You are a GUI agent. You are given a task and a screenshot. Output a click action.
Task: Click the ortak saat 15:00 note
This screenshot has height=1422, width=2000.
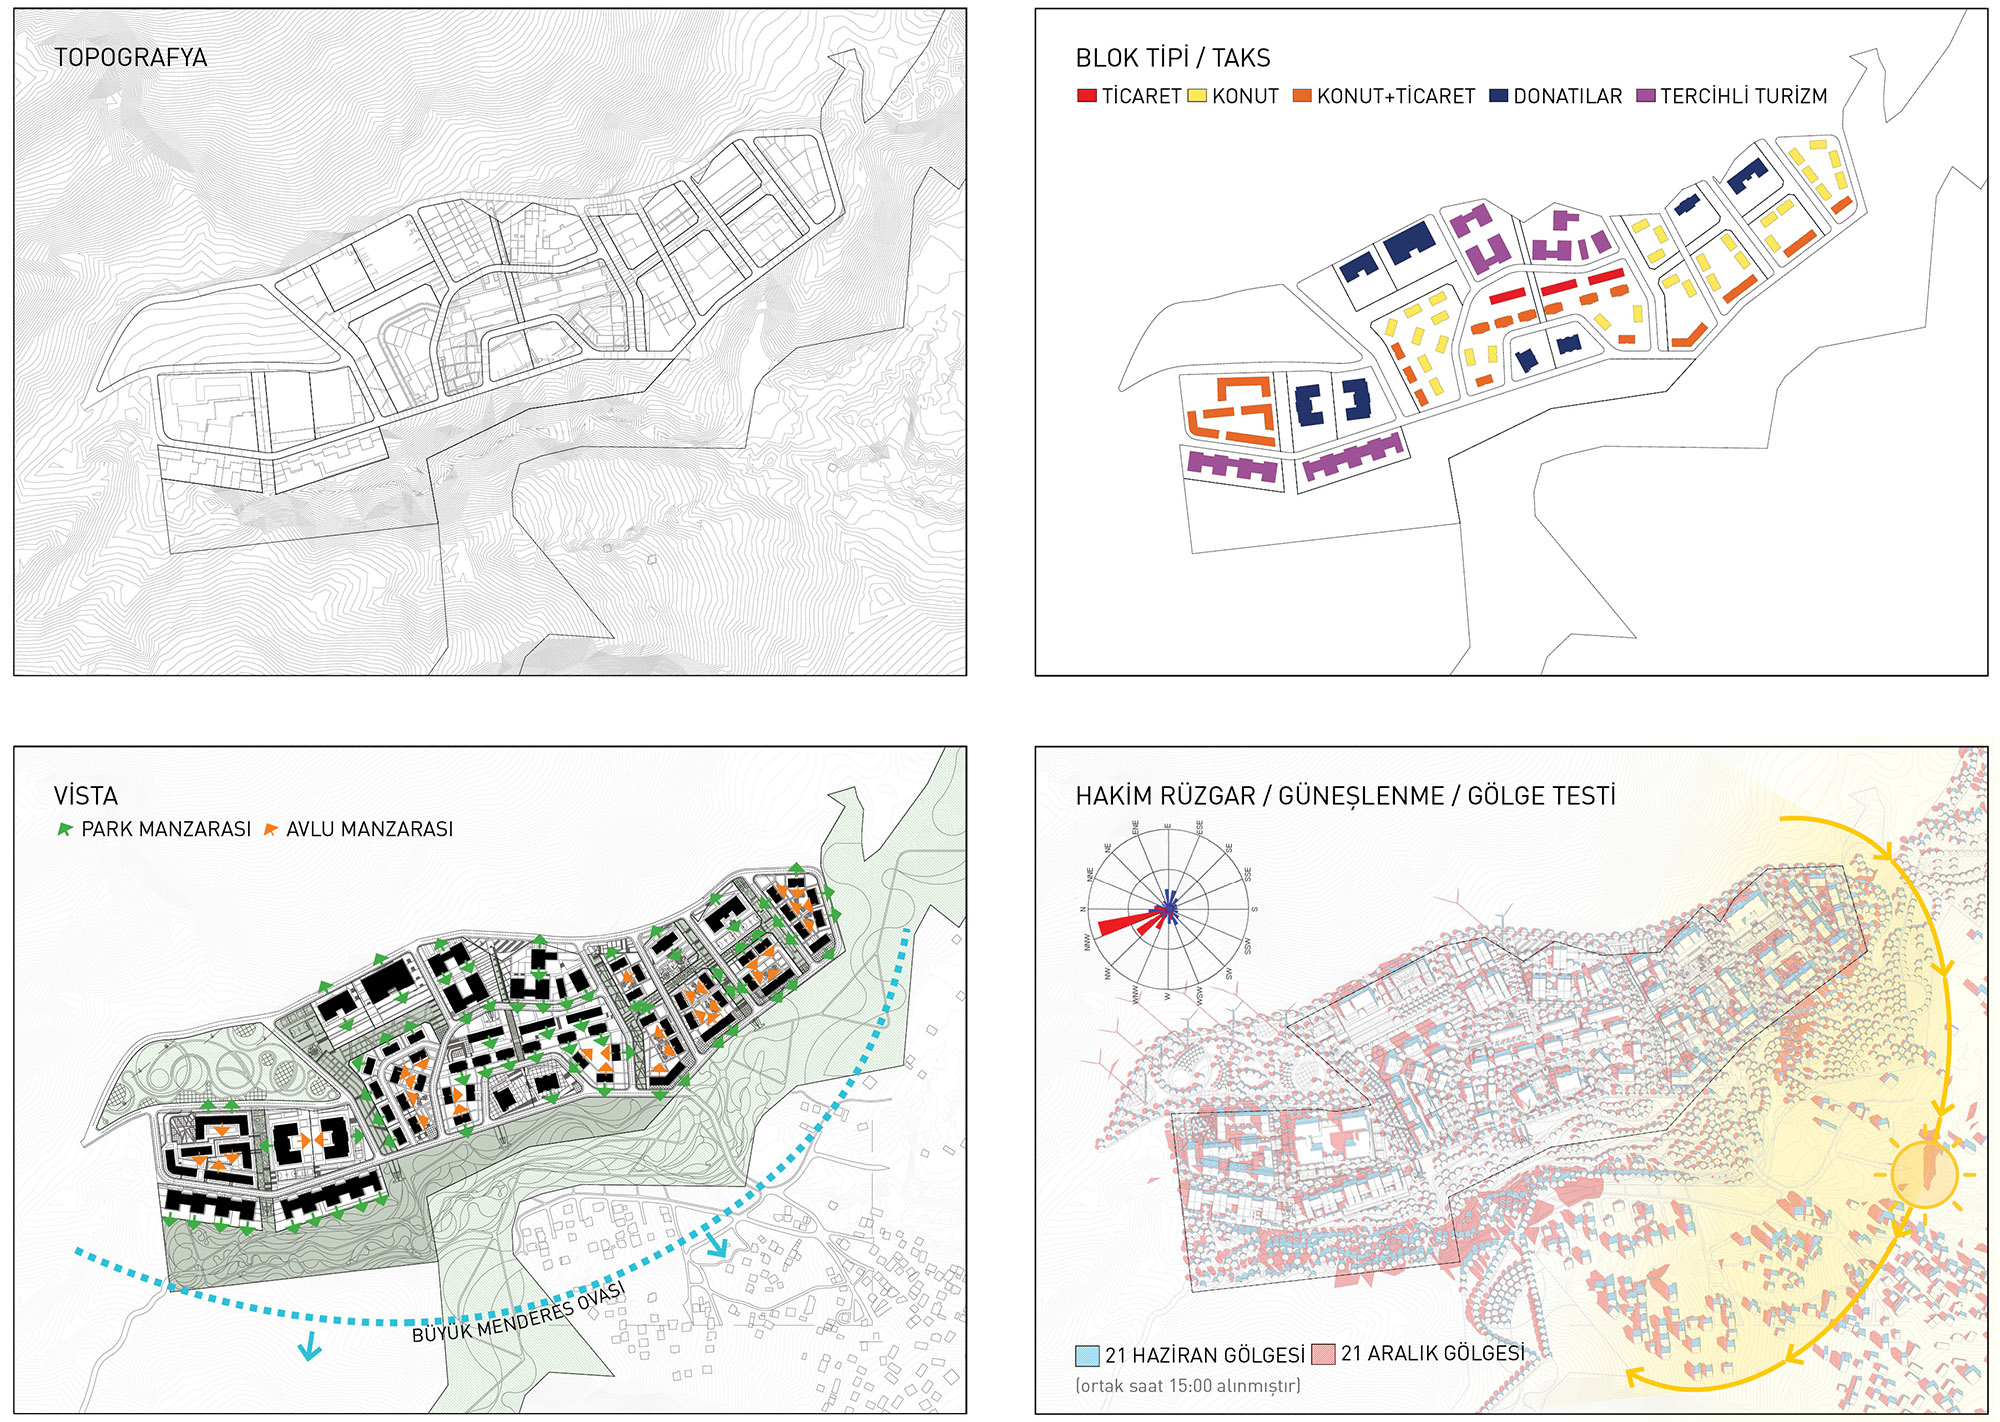point(1188,1386)
